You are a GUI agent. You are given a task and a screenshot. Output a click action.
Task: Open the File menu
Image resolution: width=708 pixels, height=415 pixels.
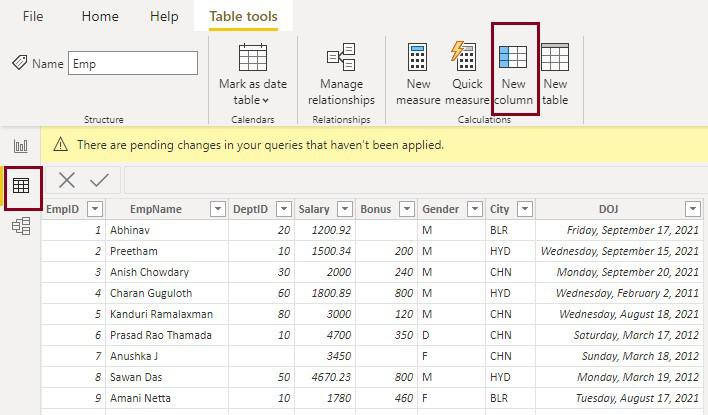pyautogui.click(x=33, y=16)
